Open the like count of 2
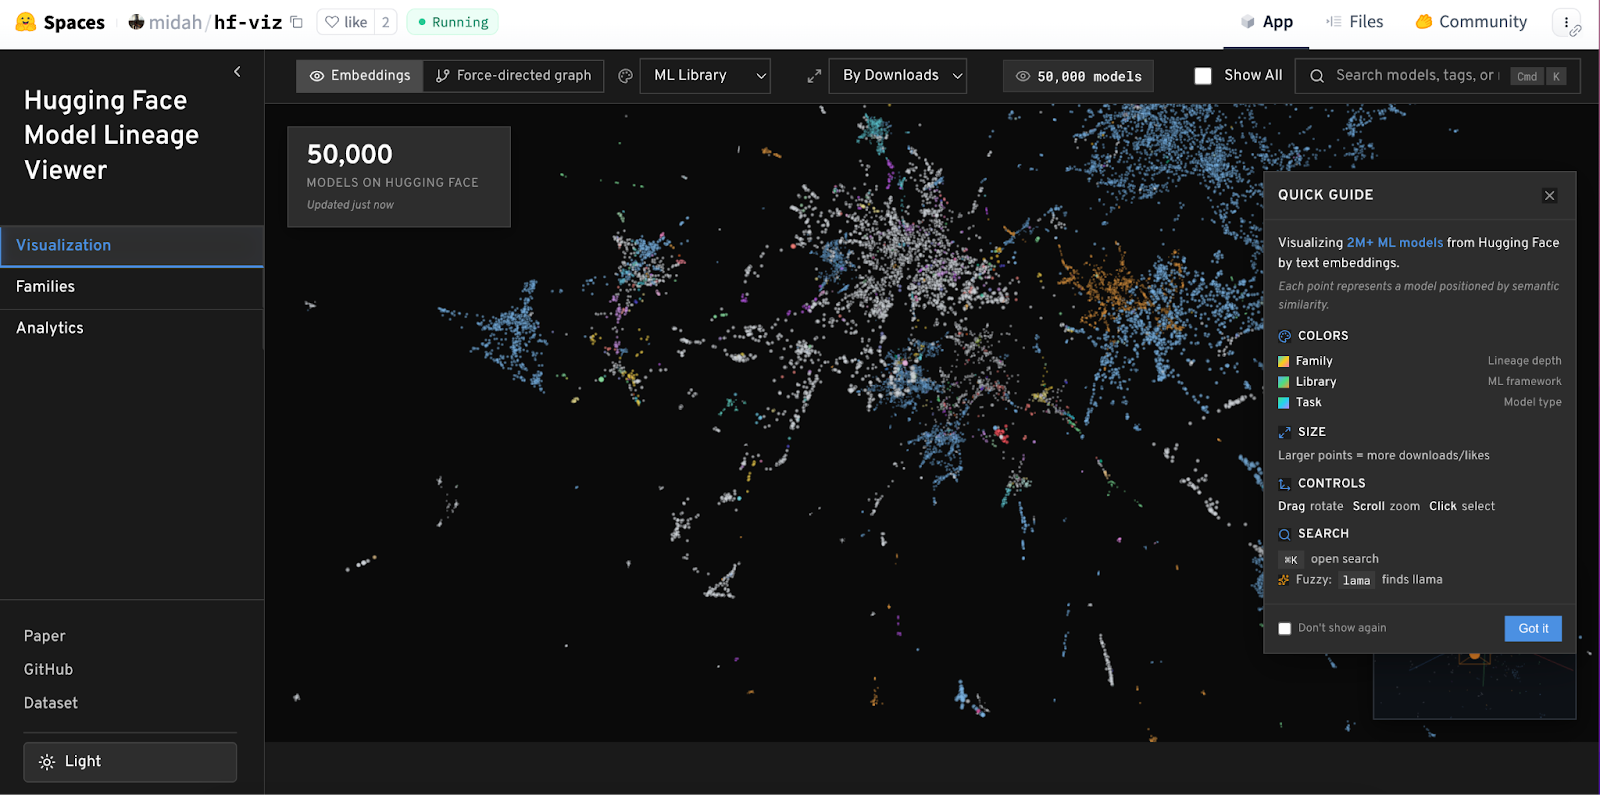Viewport: 1600px width, 795px height. 386,22
